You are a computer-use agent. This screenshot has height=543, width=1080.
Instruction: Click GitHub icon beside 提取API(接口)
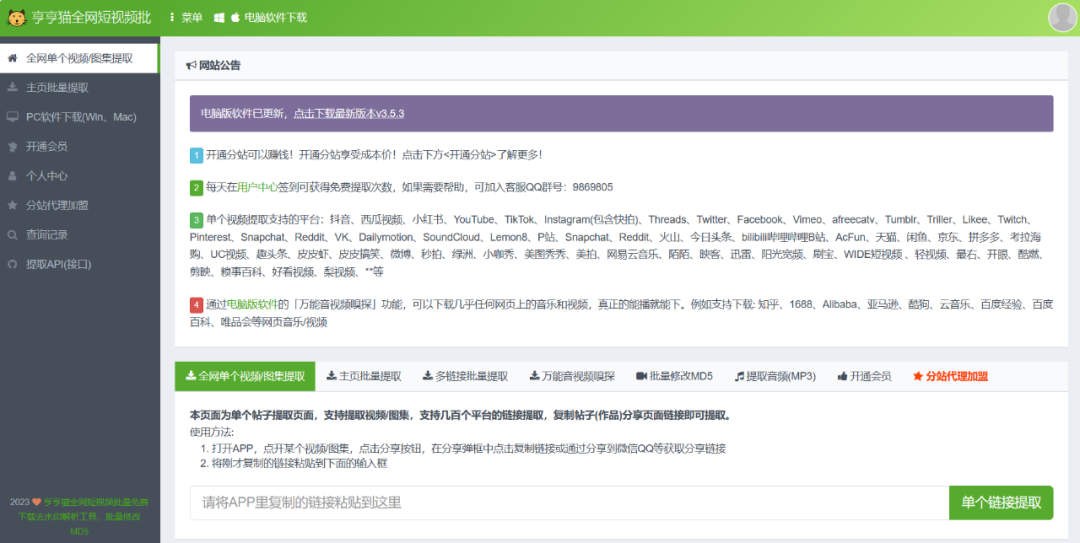[12, 264]
